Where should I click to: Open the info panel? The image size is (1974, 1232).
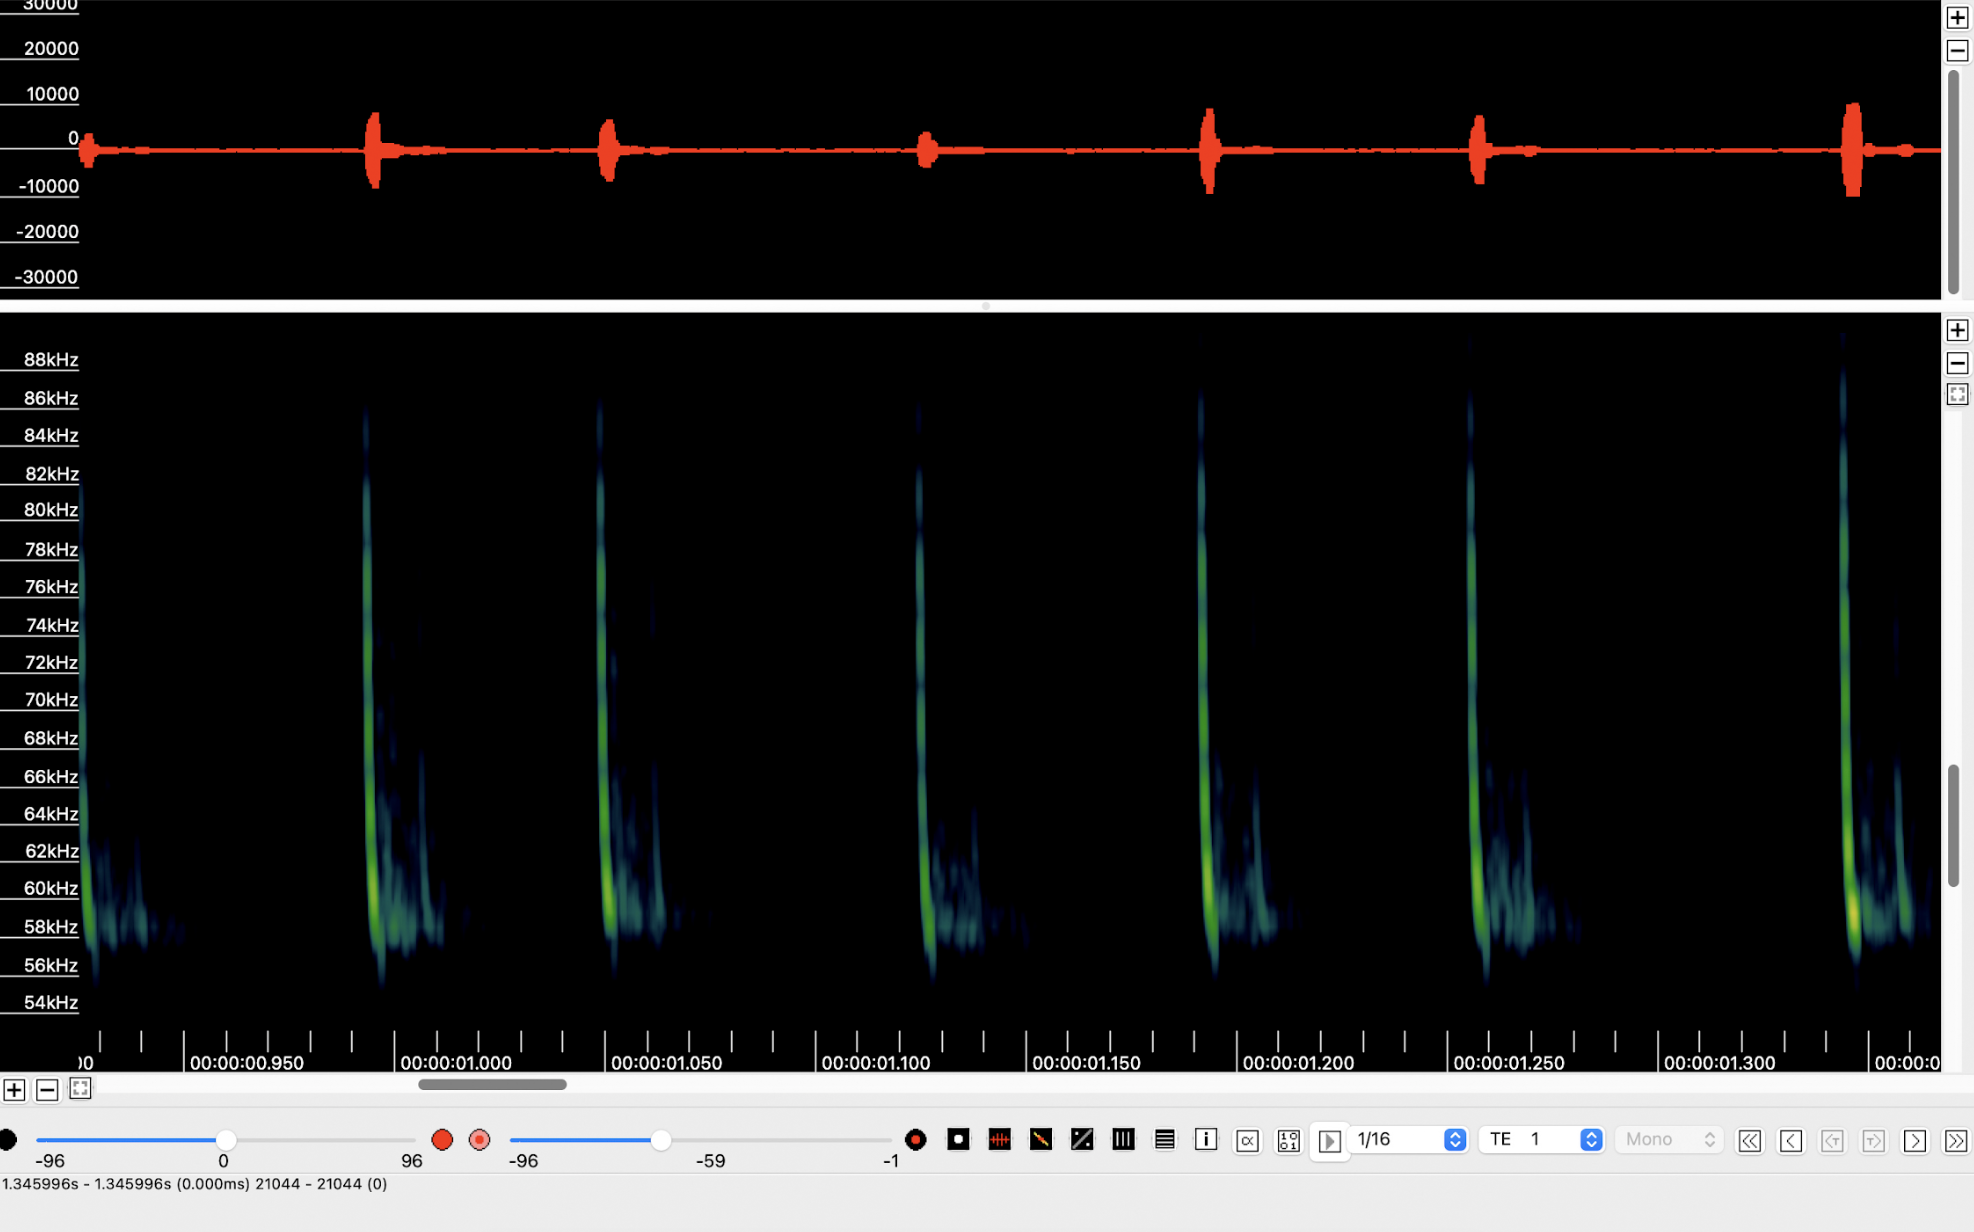point(1206,1139)
